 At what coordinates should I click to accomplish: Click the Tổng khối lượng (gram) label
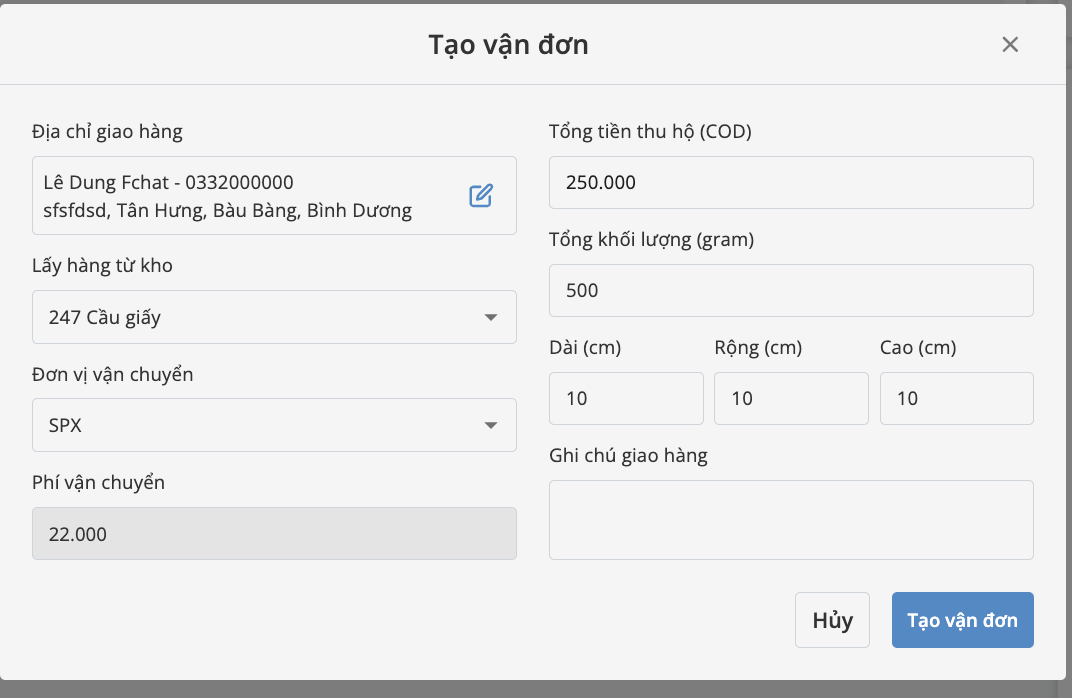(651, 239)
